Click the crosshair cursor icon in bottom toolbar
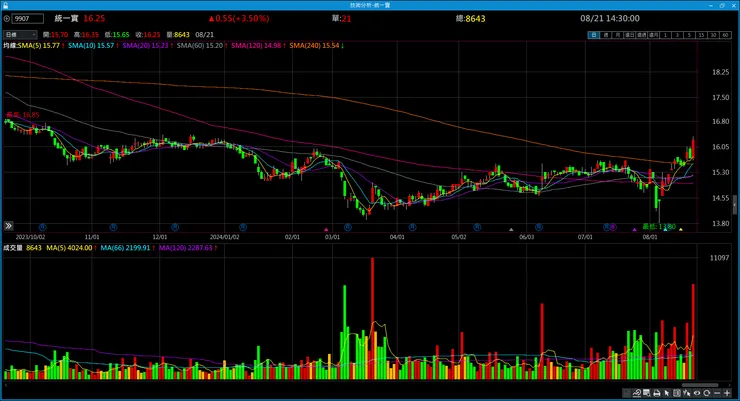Screen dimensions: 740x401 [x=687, y=393]
